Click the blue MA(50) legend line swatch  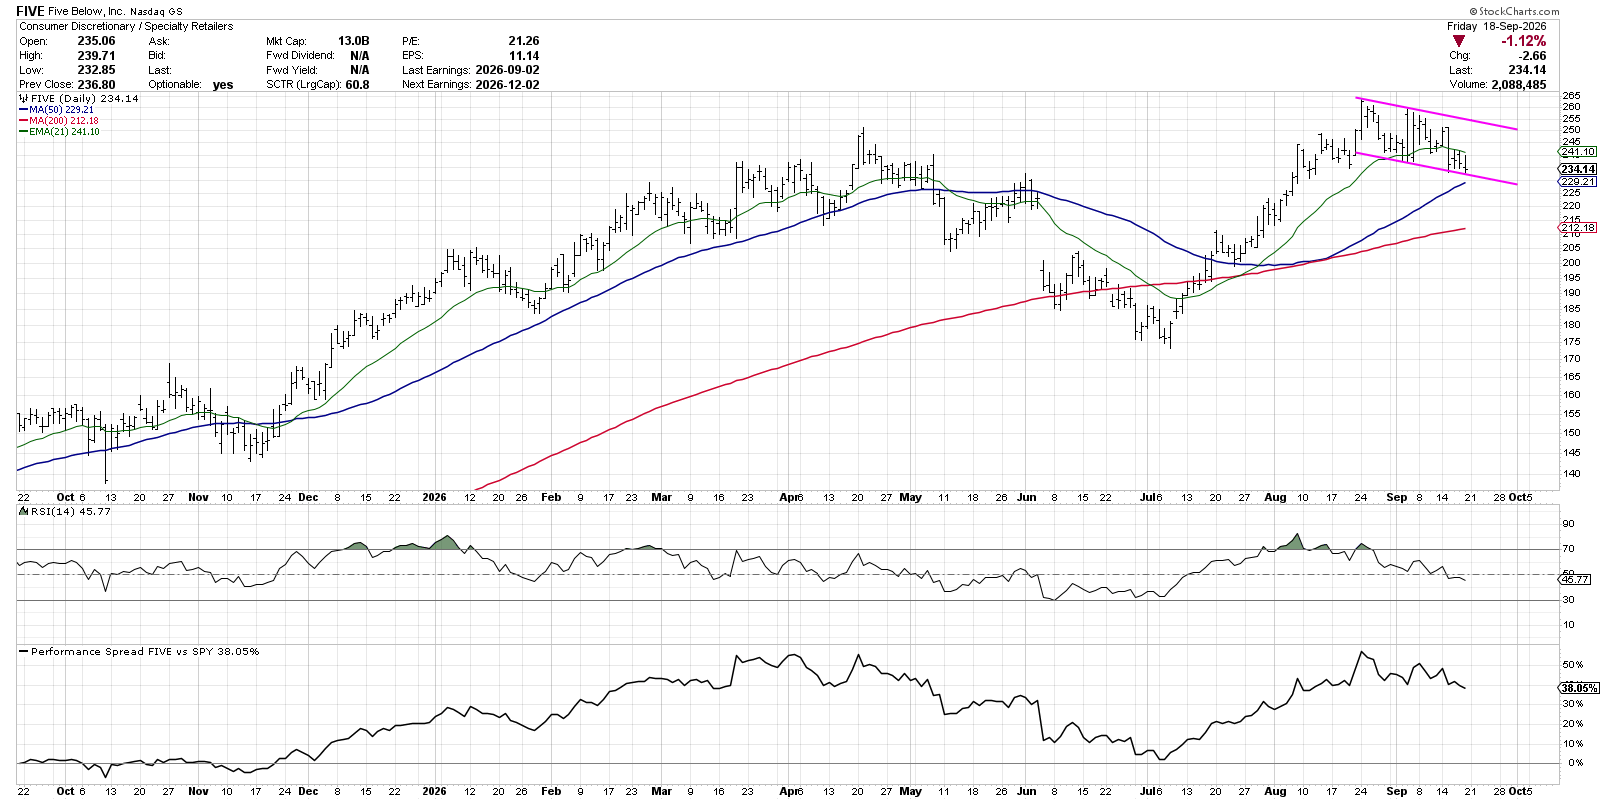(23, 110)
